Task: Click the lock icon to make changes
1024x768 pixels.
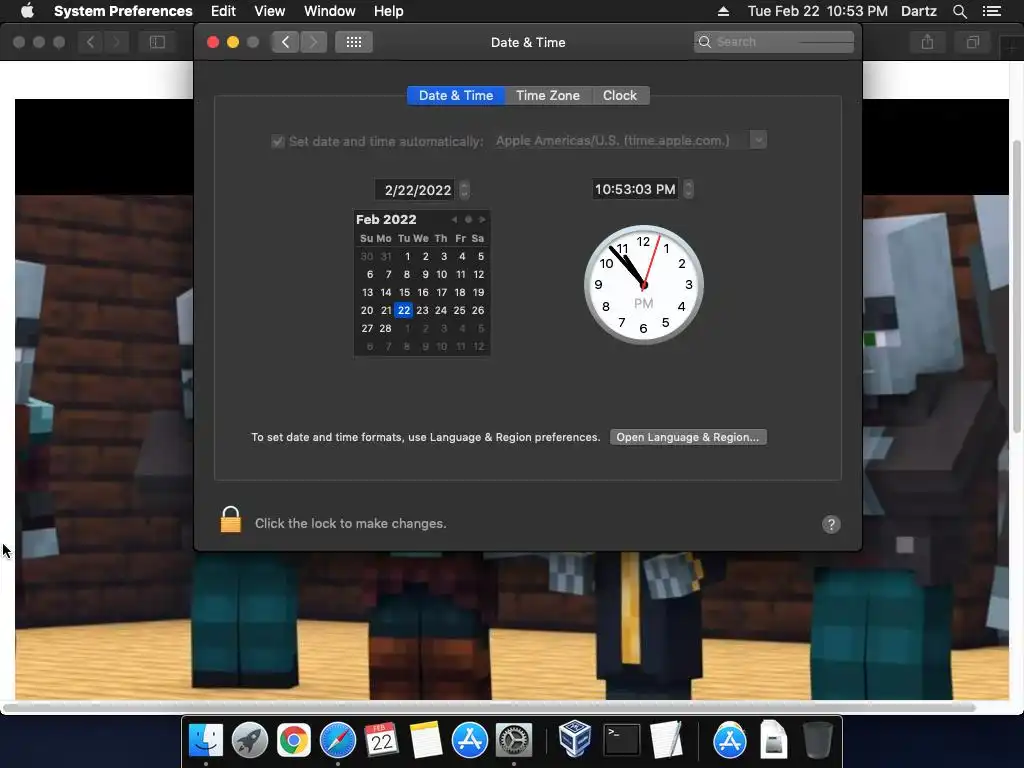Action: coord(231,520)
